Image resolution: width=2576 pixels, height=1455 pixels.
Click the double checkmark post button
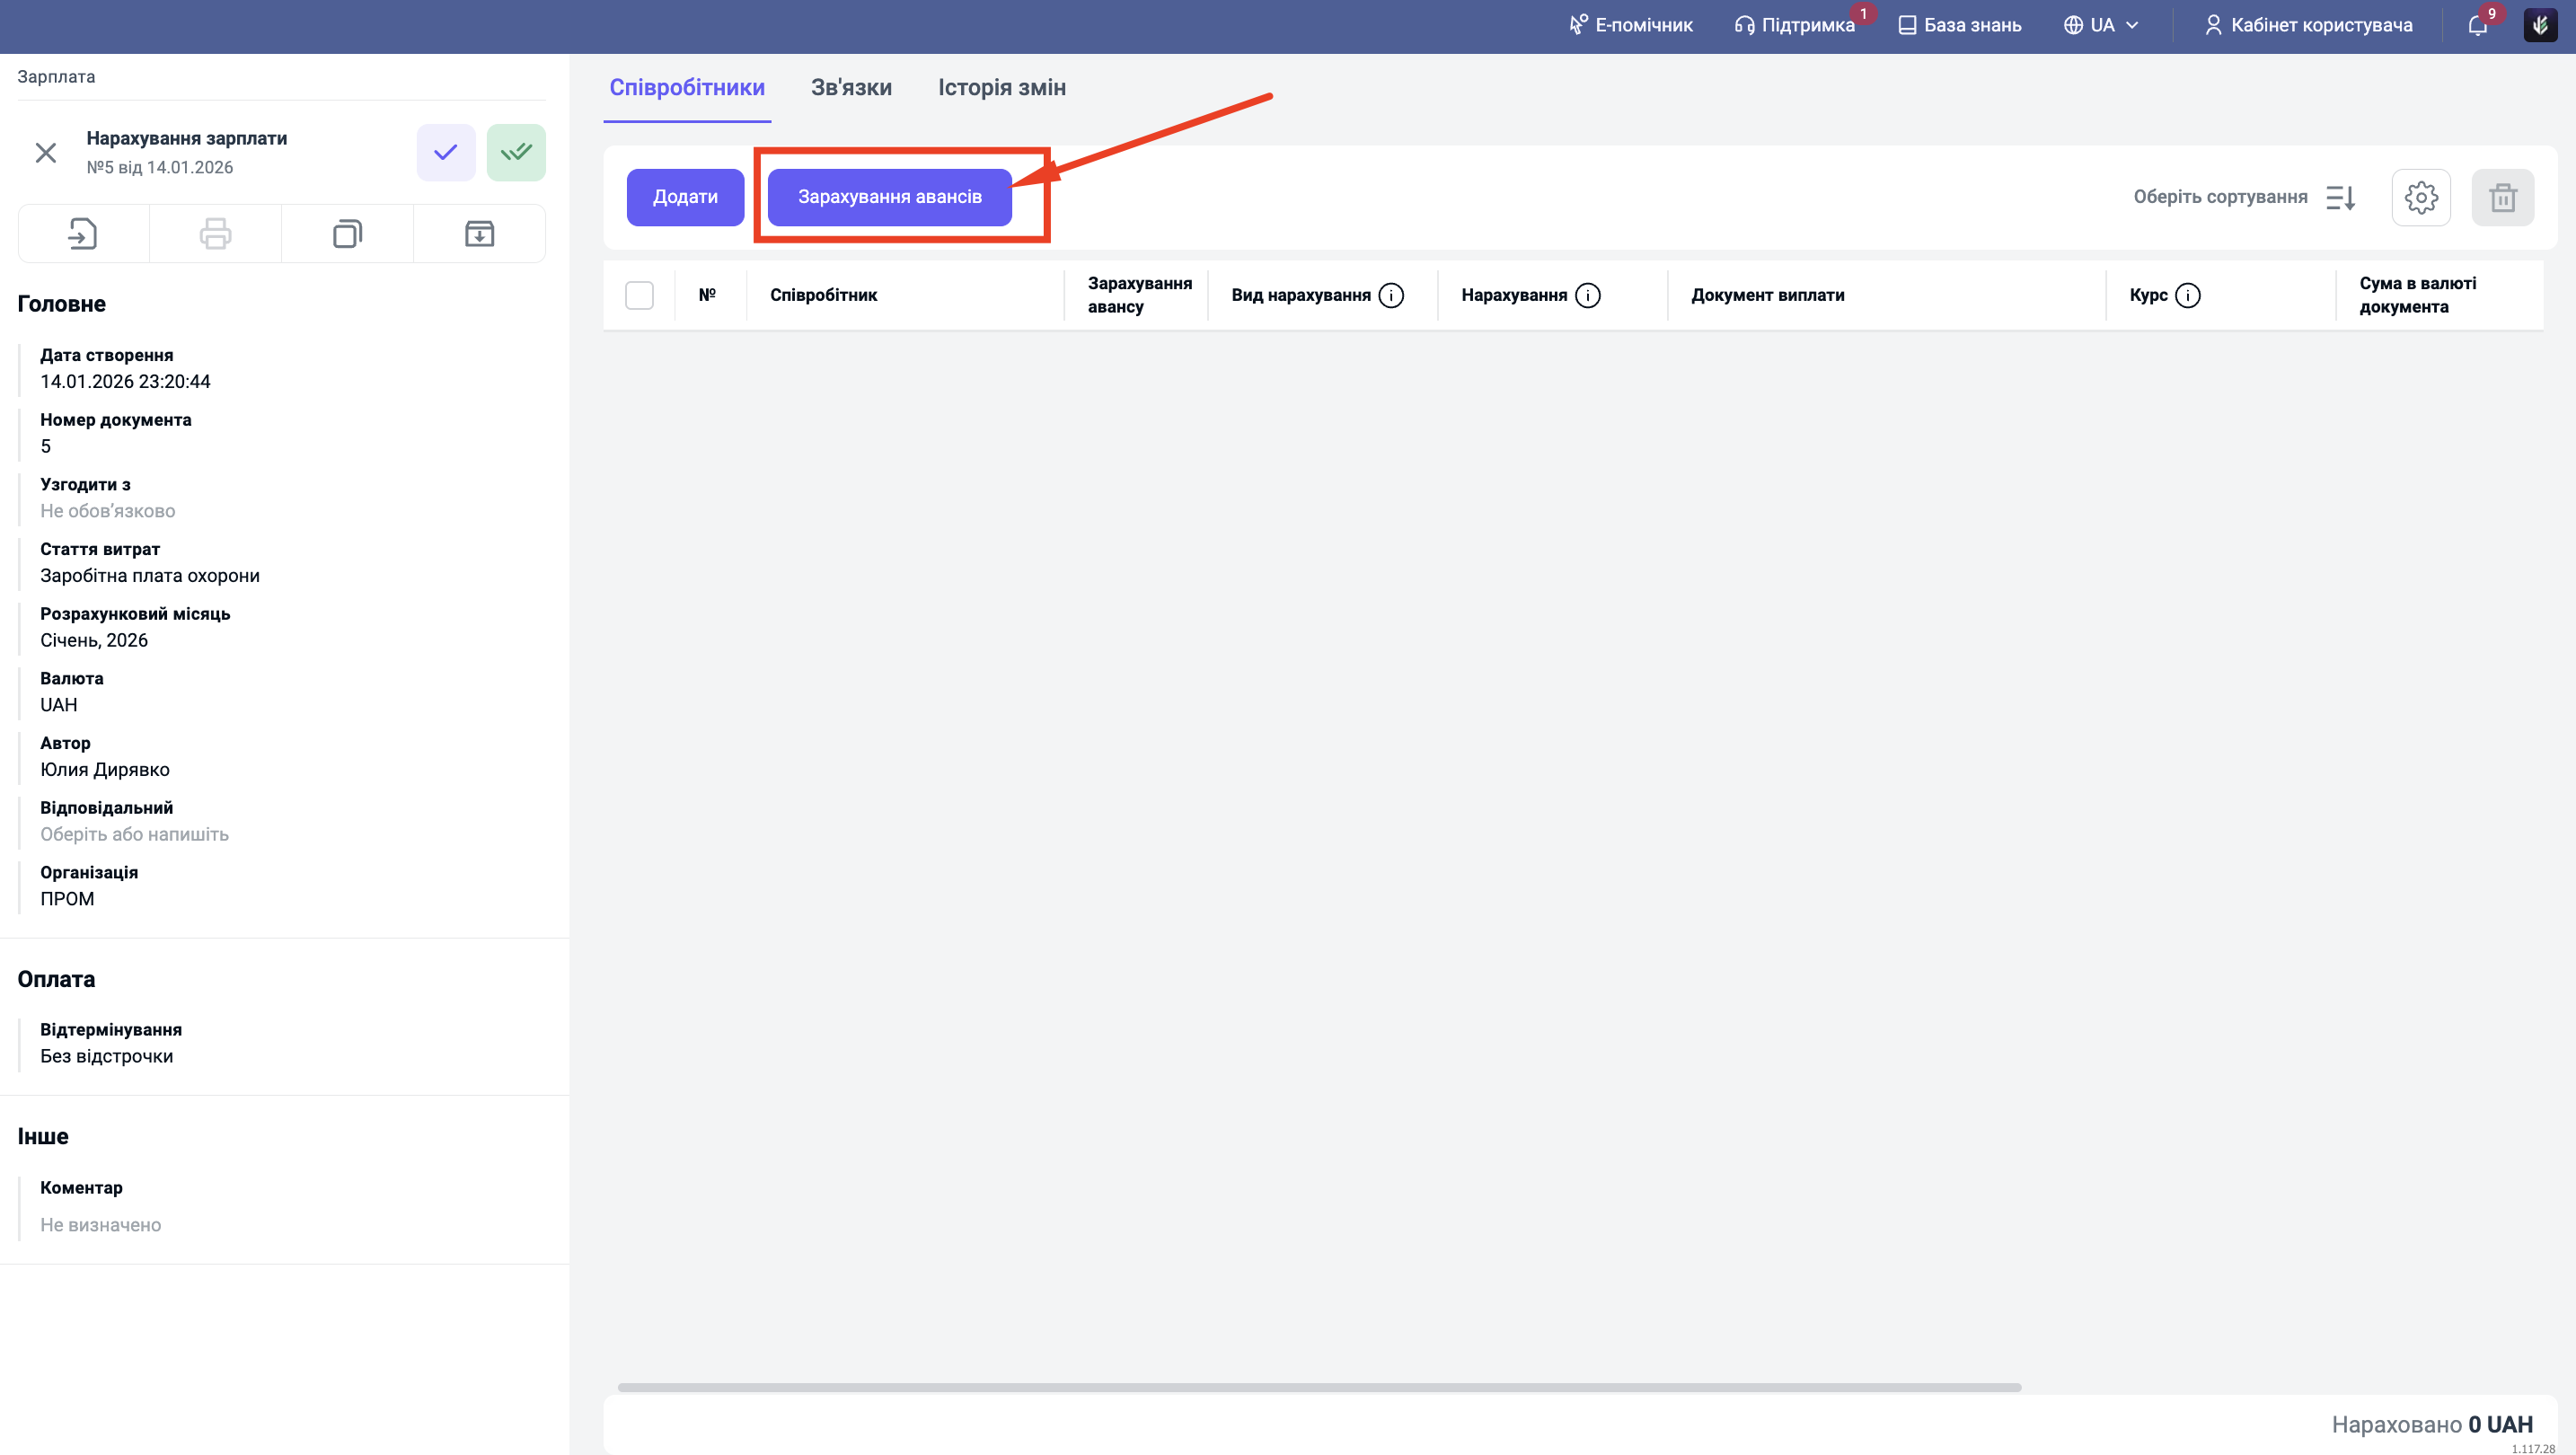tap(516, 152)
